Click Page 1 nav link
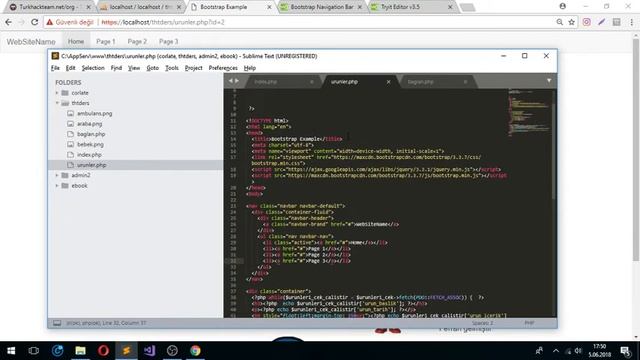 click(106, 42)
